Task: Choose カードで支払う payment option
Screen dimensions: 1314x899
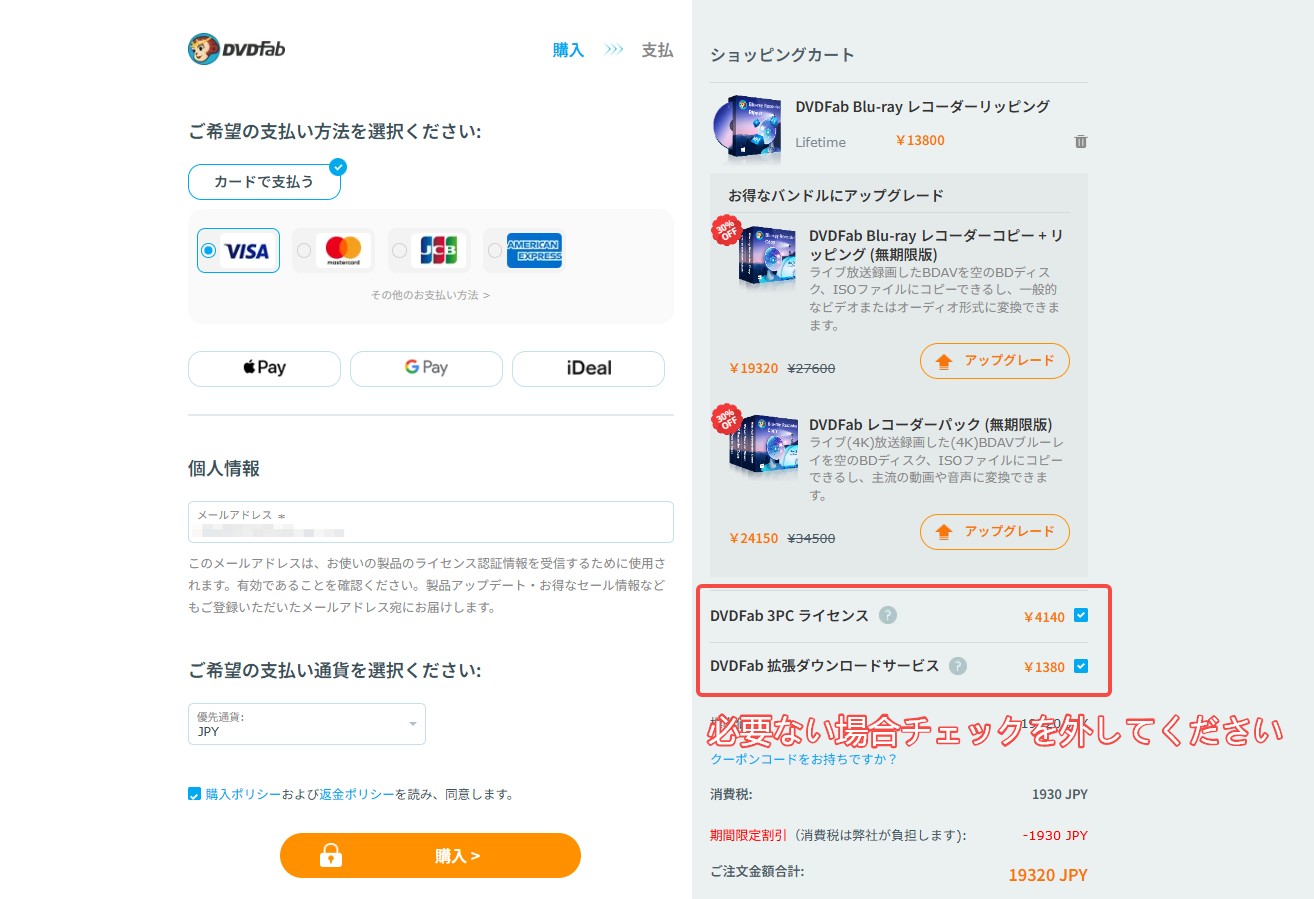Action: pos(264,182)
